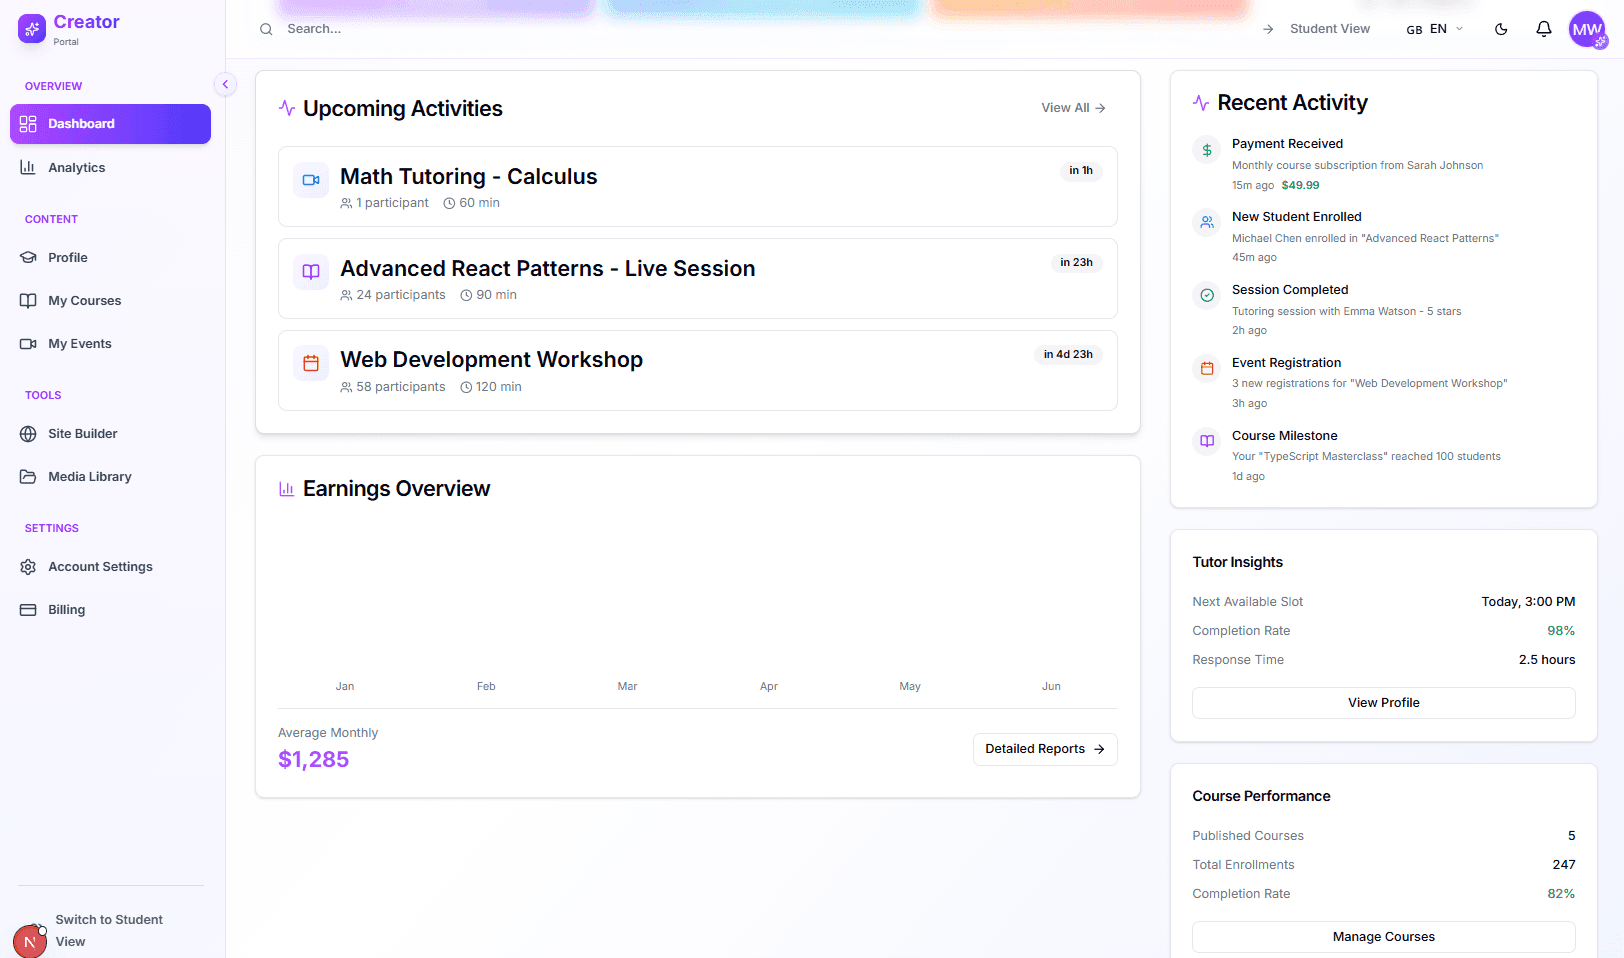Viewport: 1624px width, 958px height.
Task: Click the Billing card icon in sidebar
Action: click(28, 609)
